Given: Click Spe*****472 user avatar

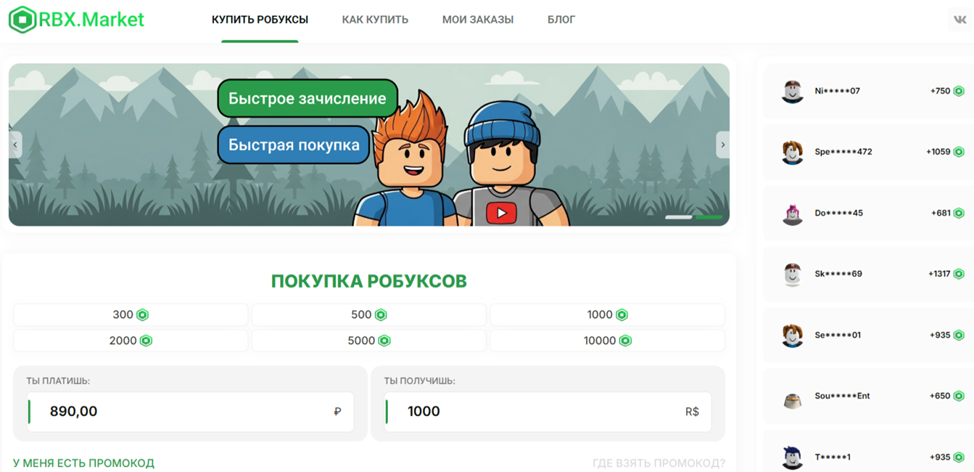Looking at the screenshot, I should pos(793,152).
